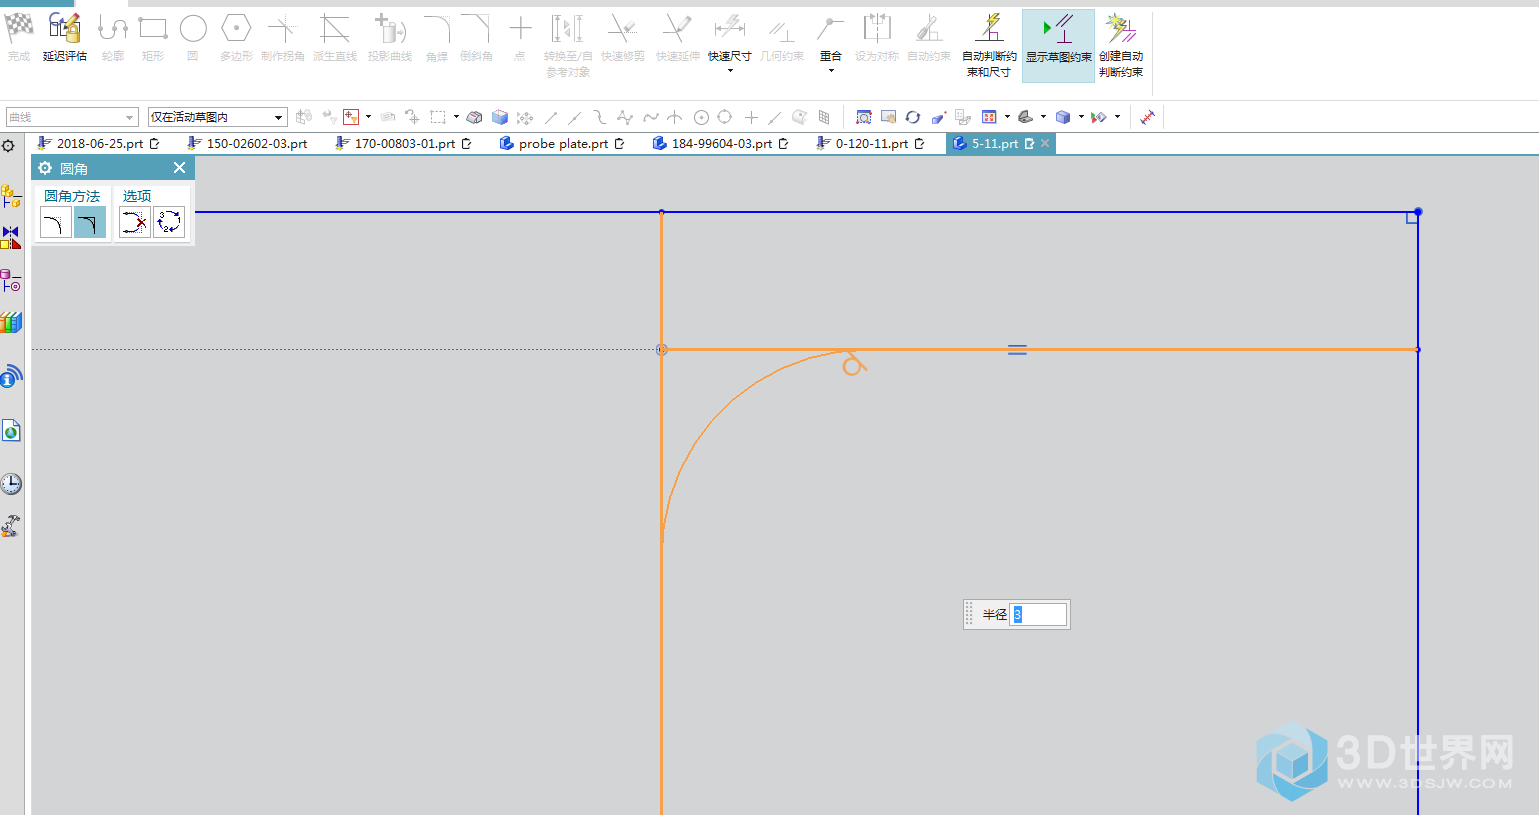Click 投影曲线 (Project Curve) tool
The width and height of the screenshot is (1539, 815).
[389, 38]
